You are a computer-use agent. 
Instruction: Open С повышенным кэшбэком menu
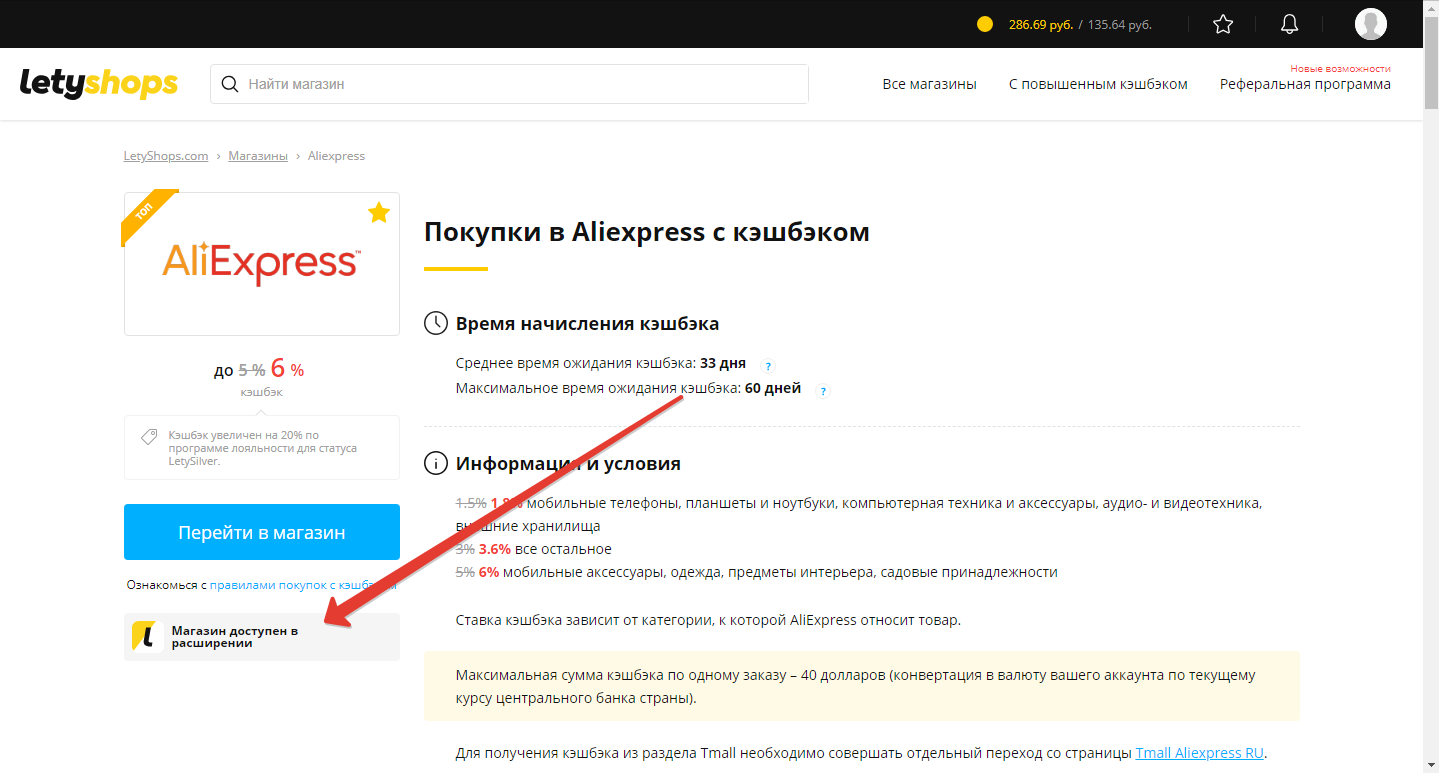(1098, 84)
